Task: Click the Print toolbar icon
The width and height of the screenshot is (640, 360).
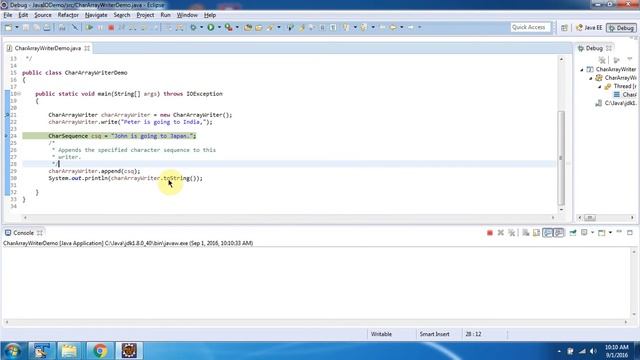Action: (x=47, y=27)
